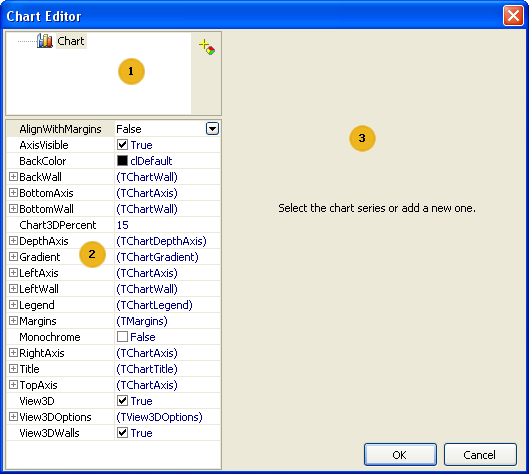Select the Chart tree node label
The width and height of the screenshot is (529, 474).
[71, 41]
